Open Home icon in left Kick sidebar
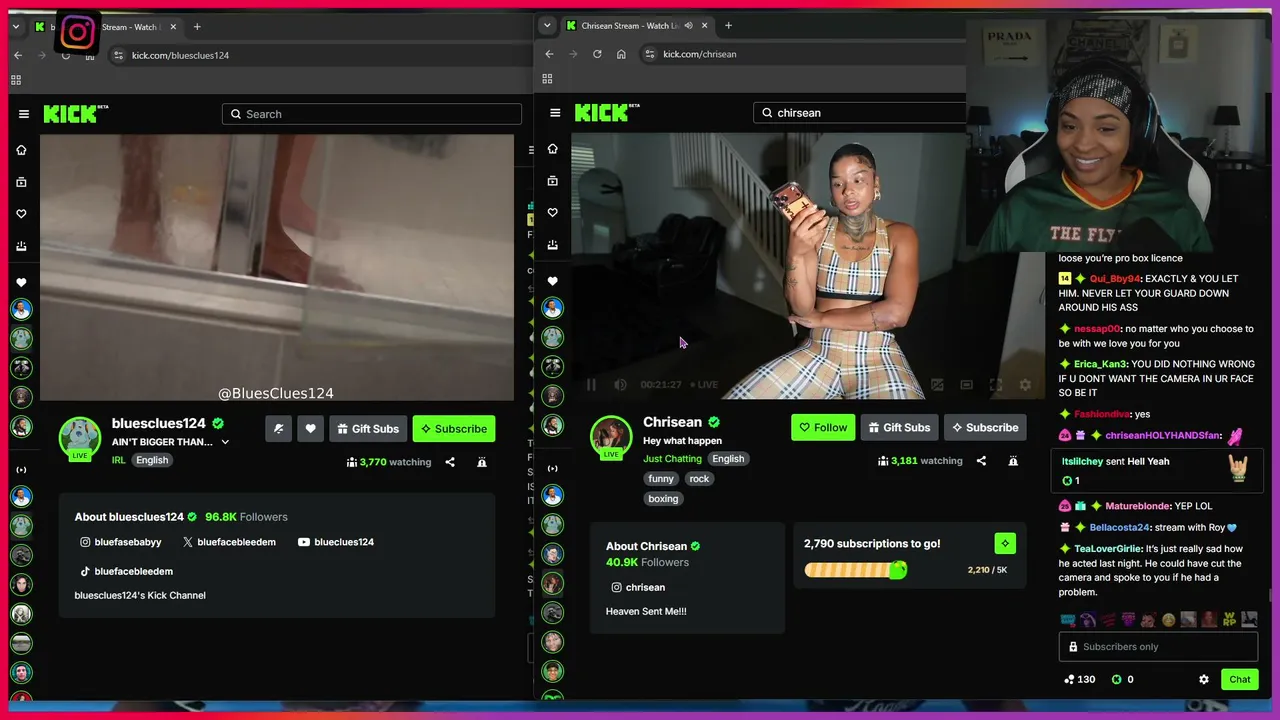This screenshot has width=1280, height=720. pyautogui.click(x=21, y=150)
